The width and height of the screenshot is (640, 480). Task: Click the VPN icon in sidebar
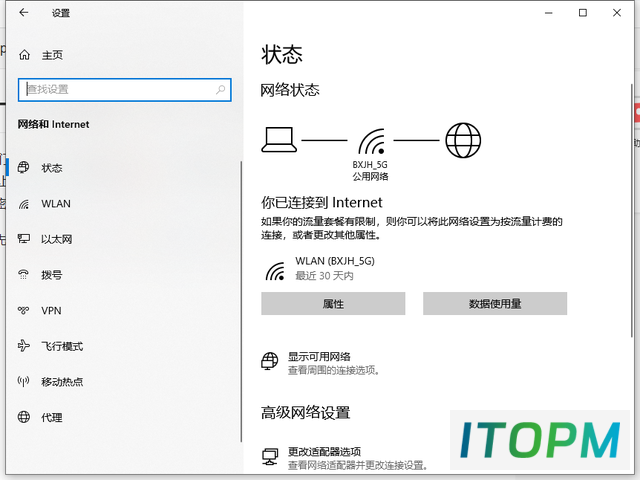24,310
